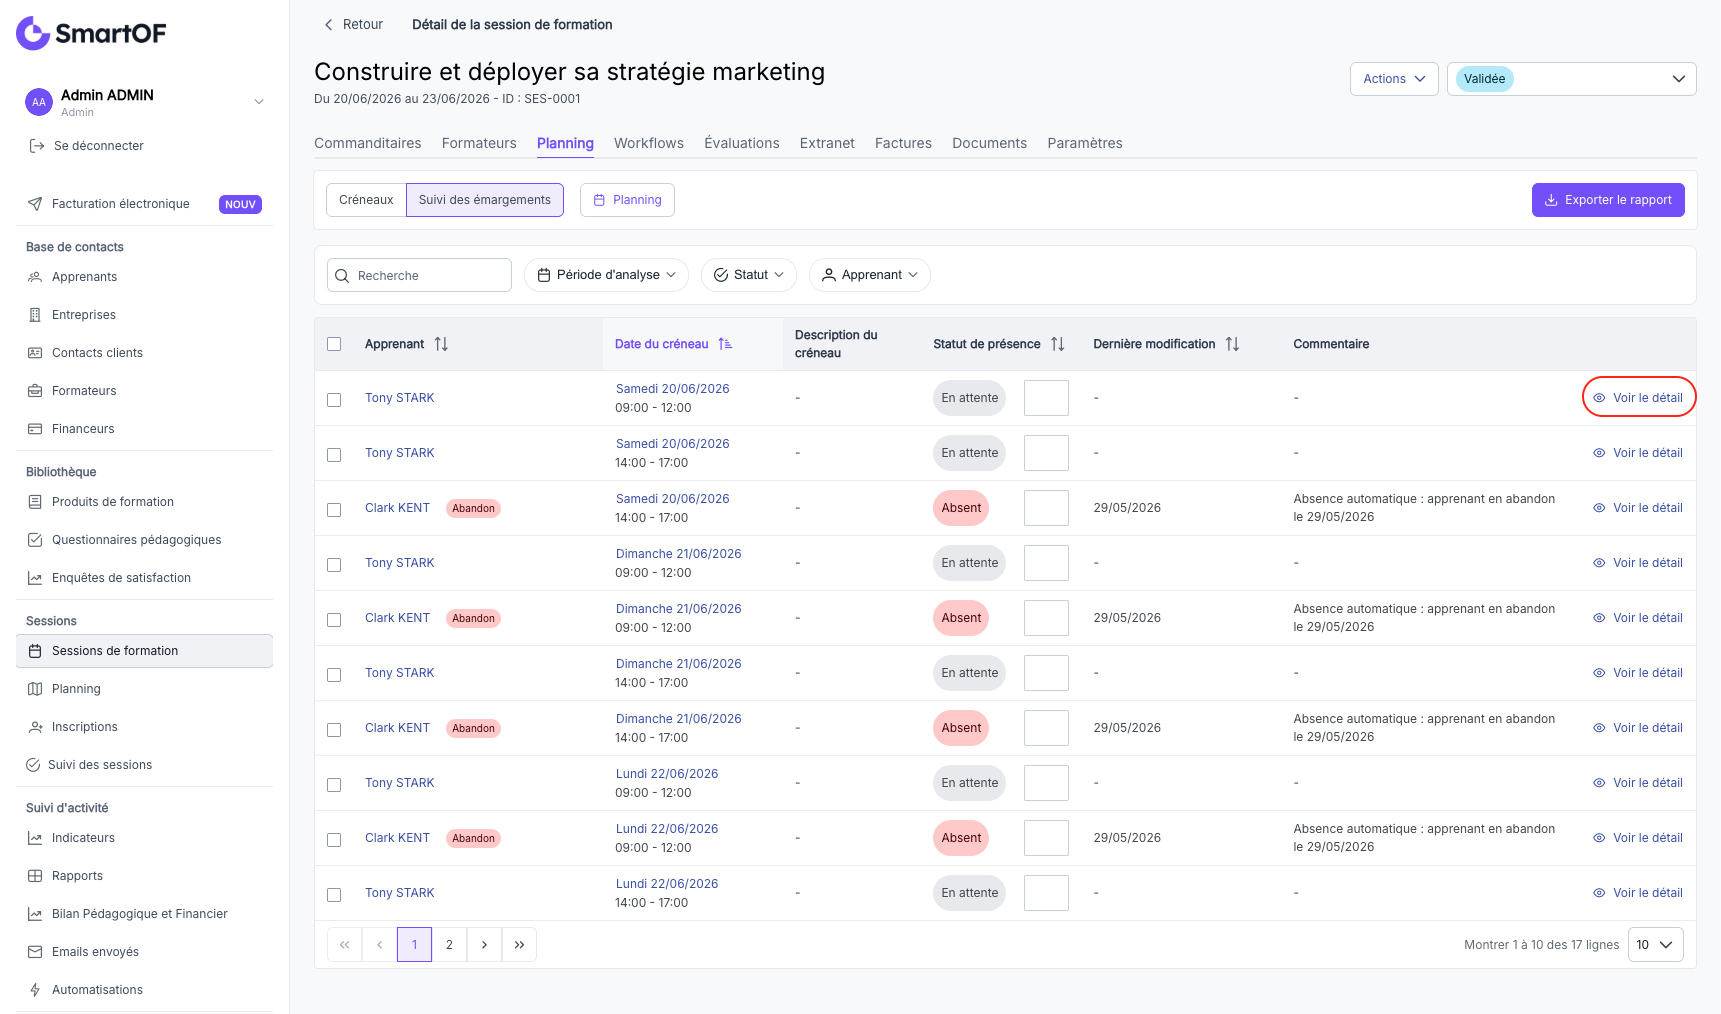The height and width of the screenshot is (1014, 1721).
Task: Go to the next page arrow
Action: click(484, 945)
